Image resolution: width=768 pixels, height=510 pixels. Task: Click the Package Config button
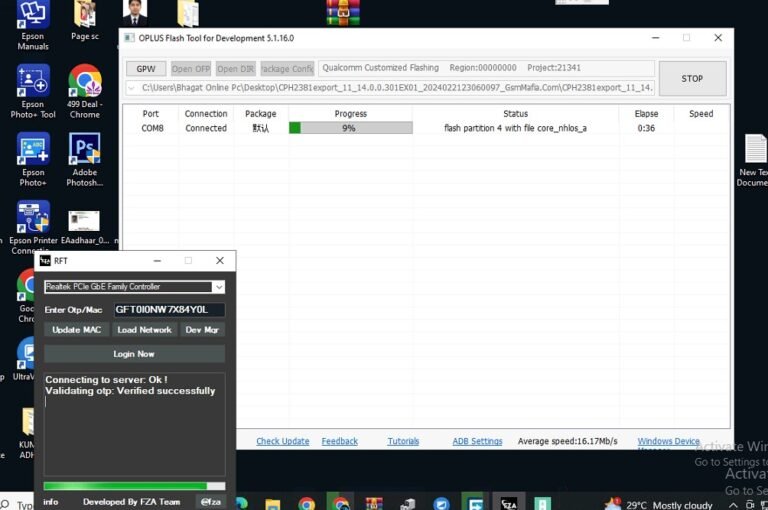point(287,69)
